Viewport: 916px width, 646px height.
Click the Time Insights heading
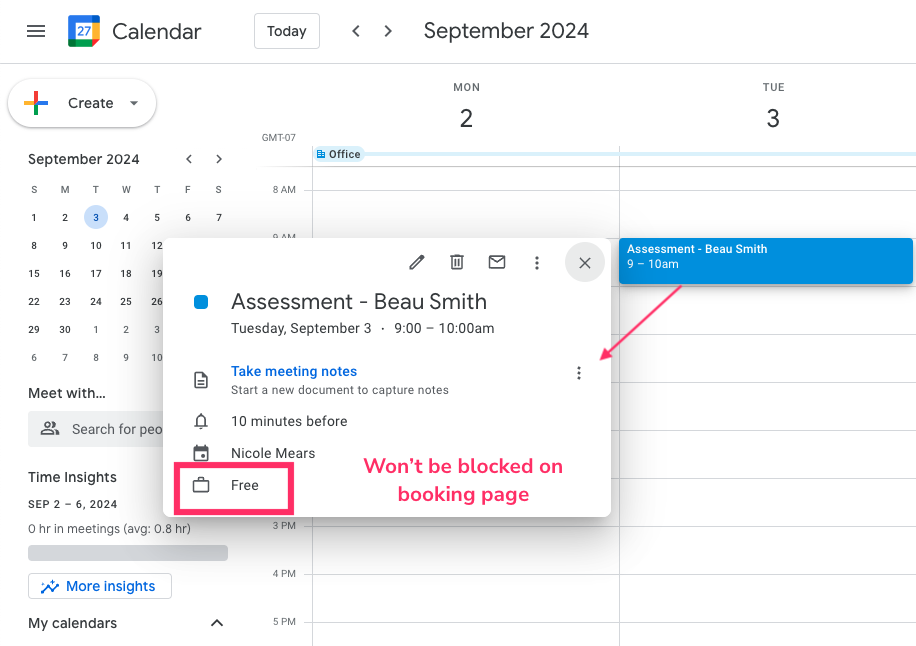click(72, 477)
